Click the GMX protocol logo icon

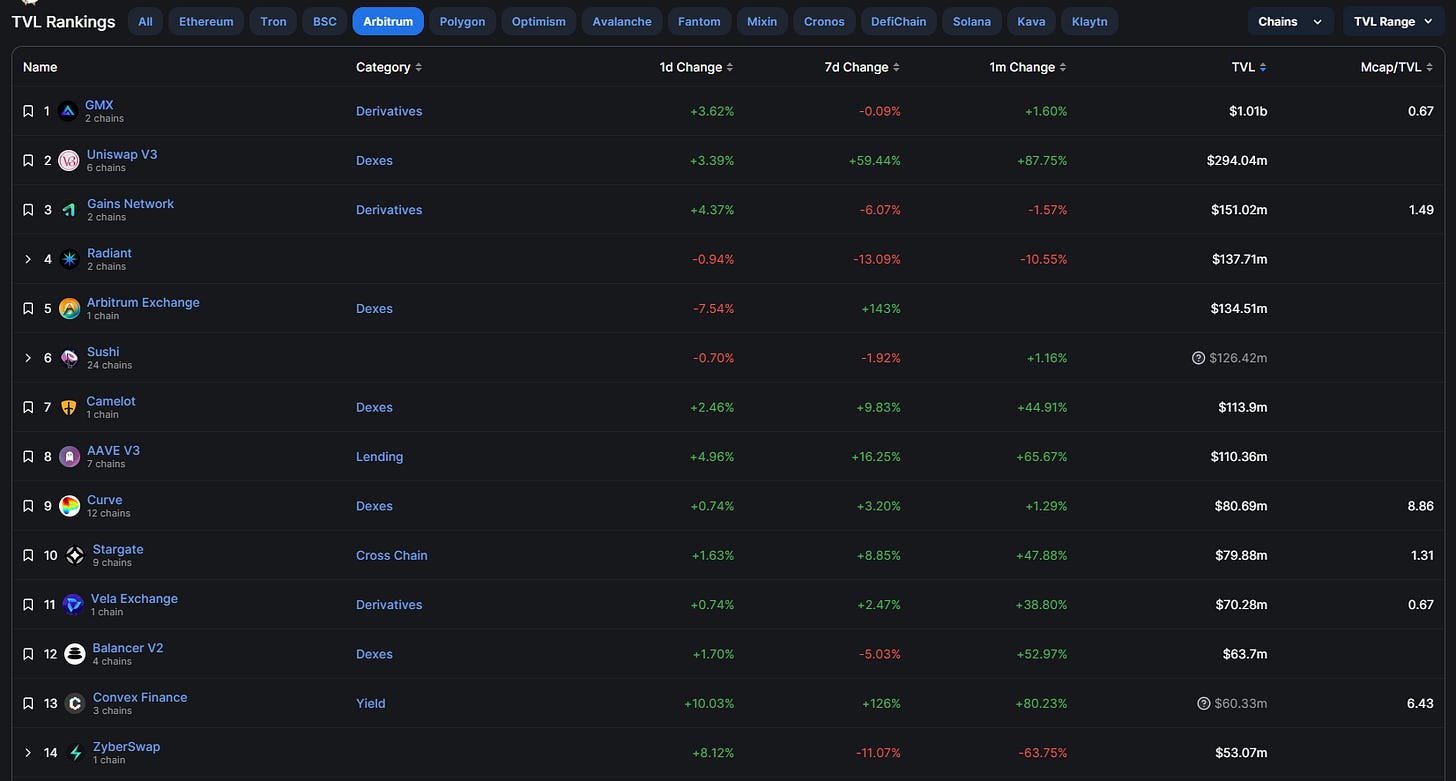(68, 111)
